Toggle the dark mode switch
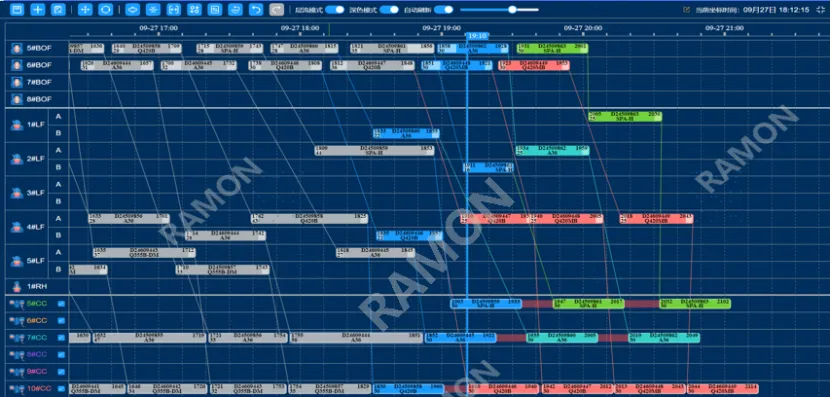831x398 pixels. point(389,10)
